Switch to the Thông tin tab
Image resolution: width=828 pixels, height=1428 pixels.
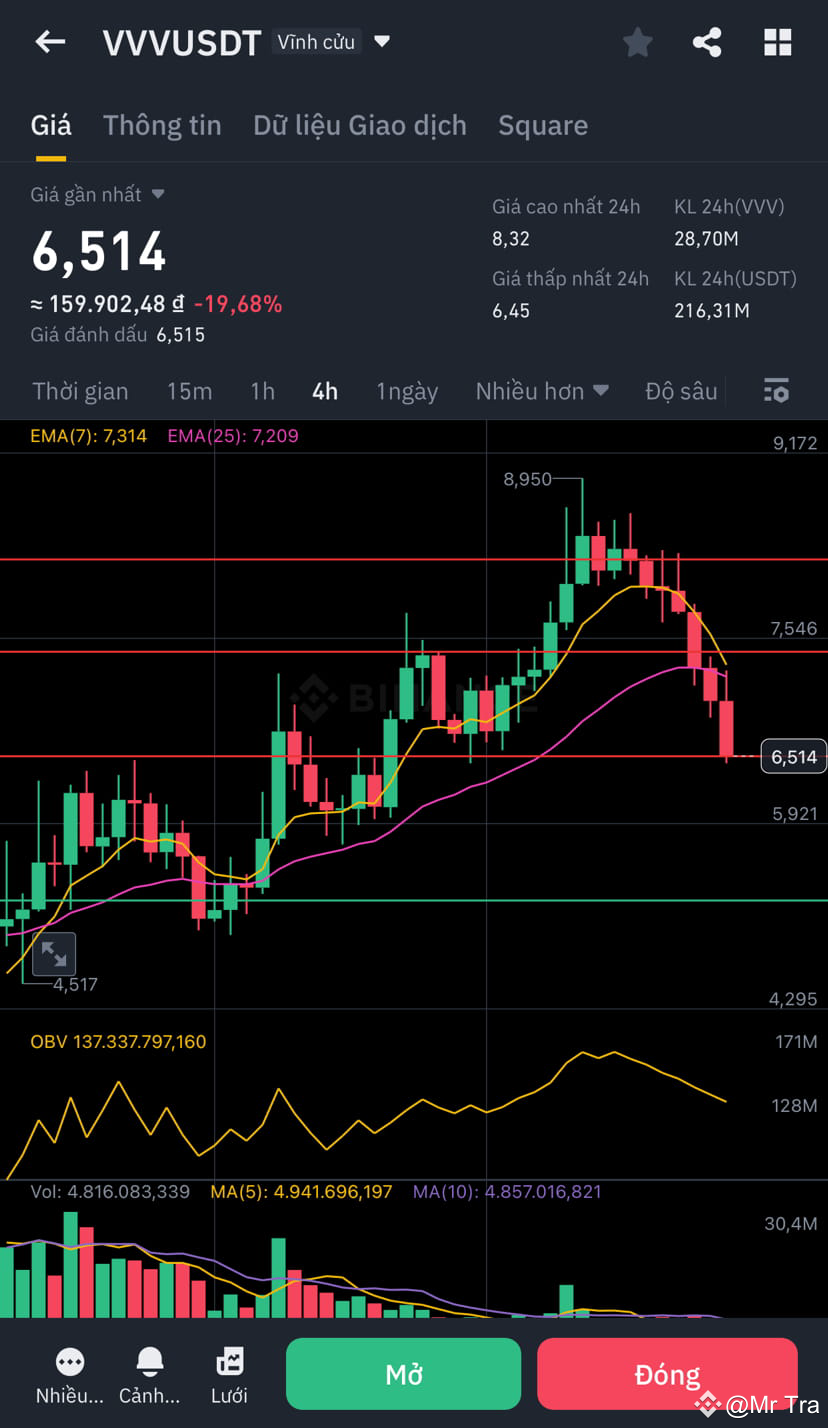click(x=162, y=125)
